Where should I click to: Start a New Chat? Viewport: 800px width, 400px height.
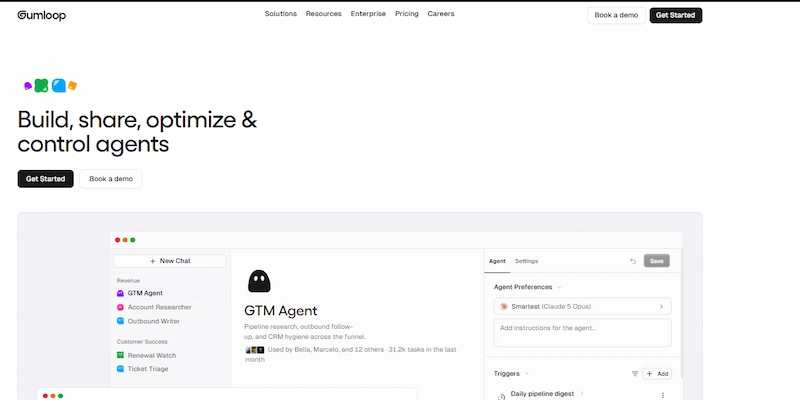169,261
